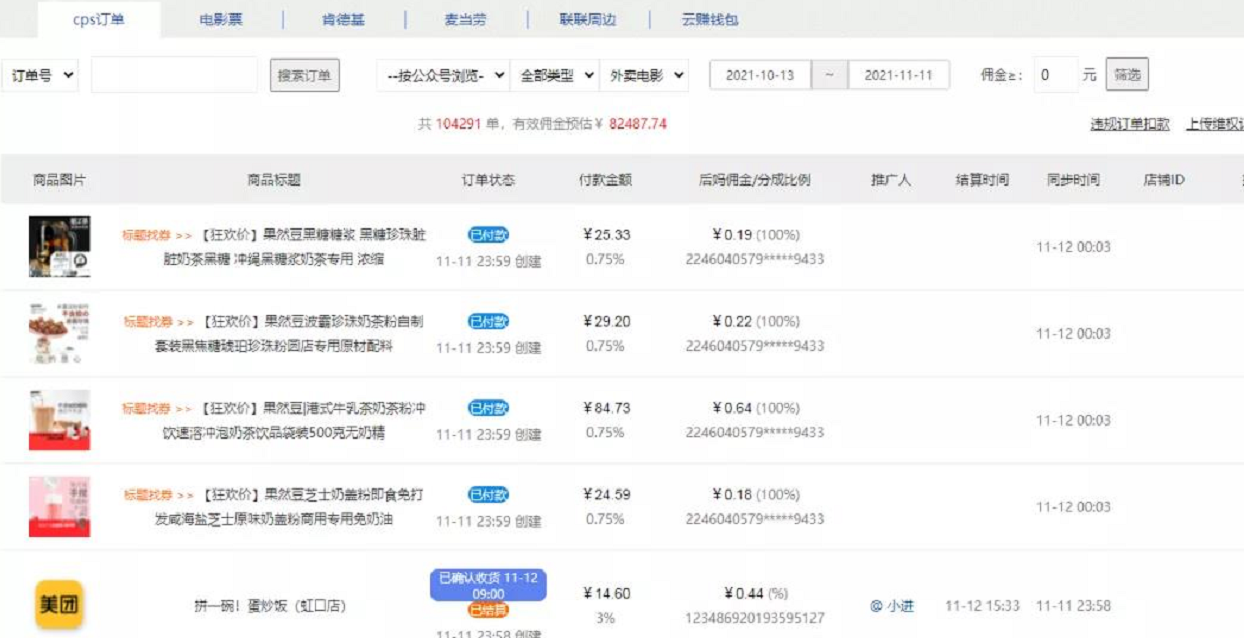Open the 外卖电影 category dropdown

pyautogui.click(x=644, y=76)
